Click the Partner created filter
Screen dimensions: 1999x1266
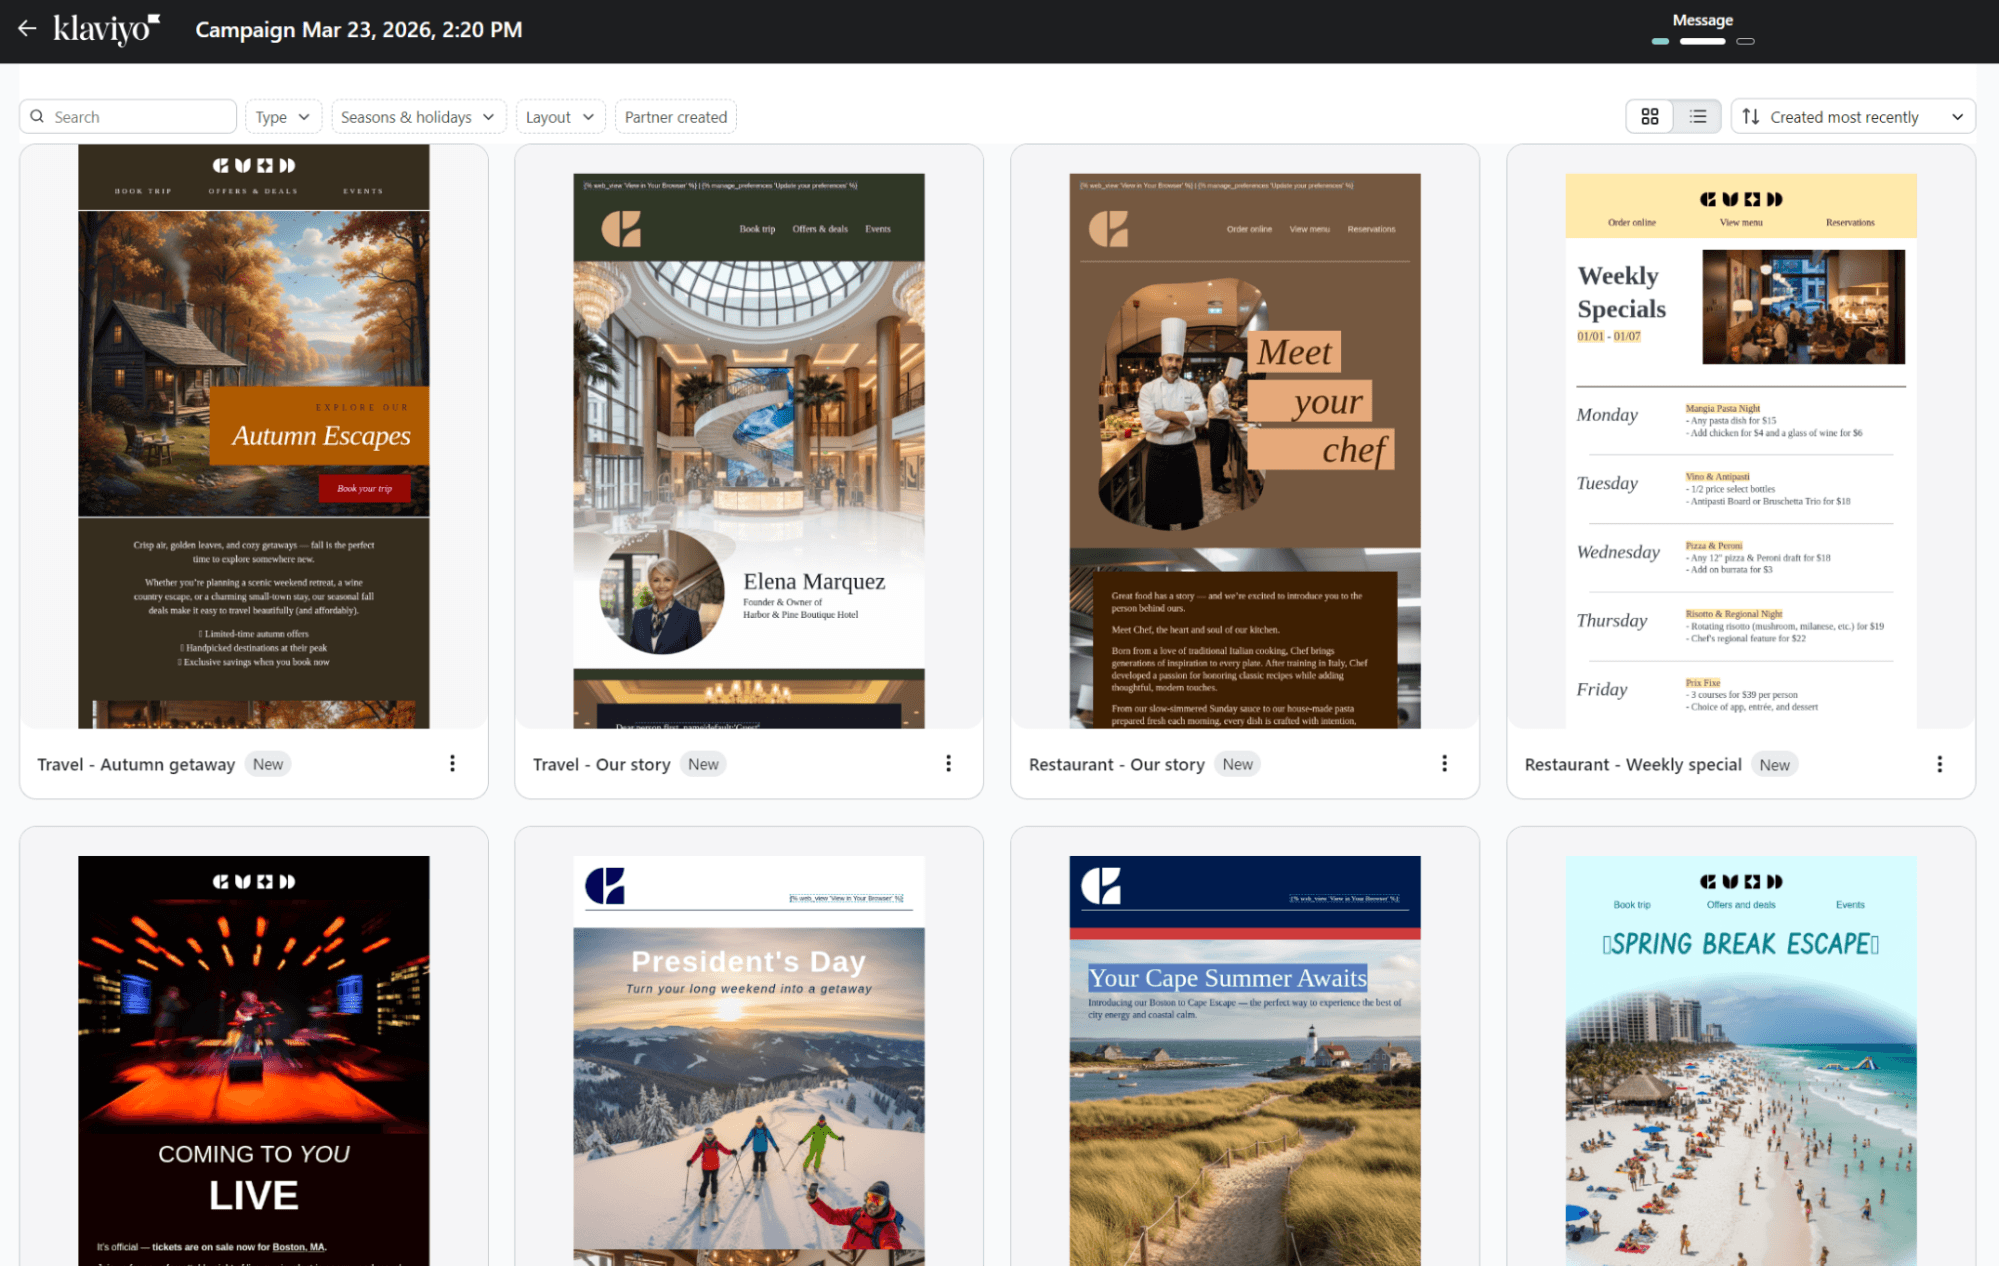tap(675, 116)
